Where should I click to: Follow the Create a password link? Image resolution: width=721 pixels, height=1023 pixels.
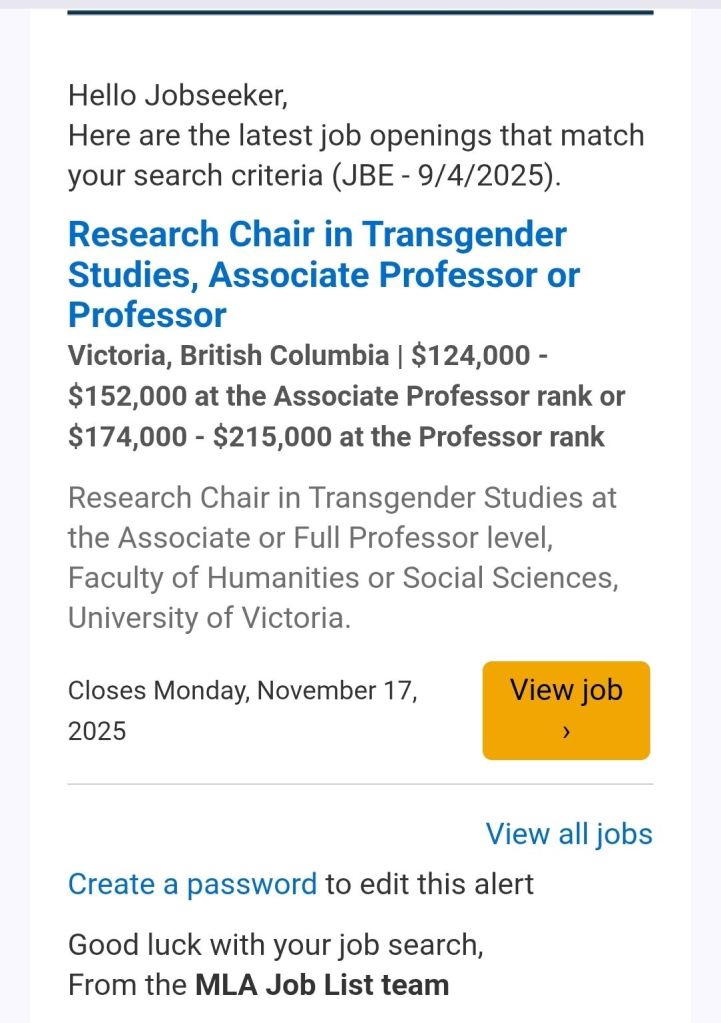192,884
